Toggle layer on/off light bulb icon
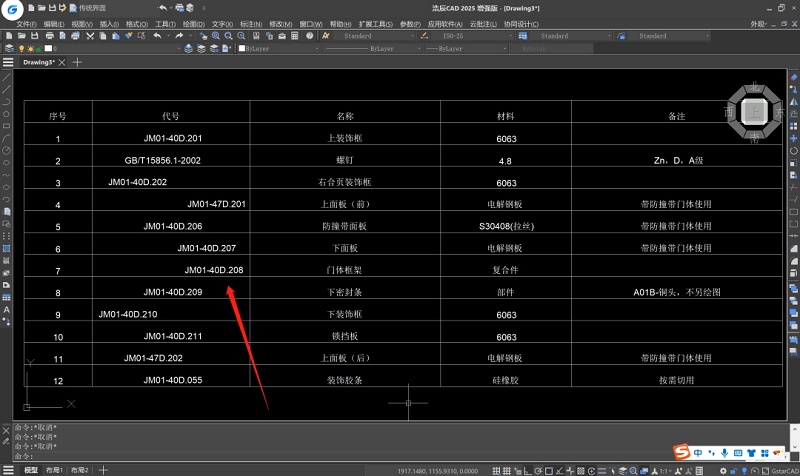The image size is (800, 476). click(21, 48)
